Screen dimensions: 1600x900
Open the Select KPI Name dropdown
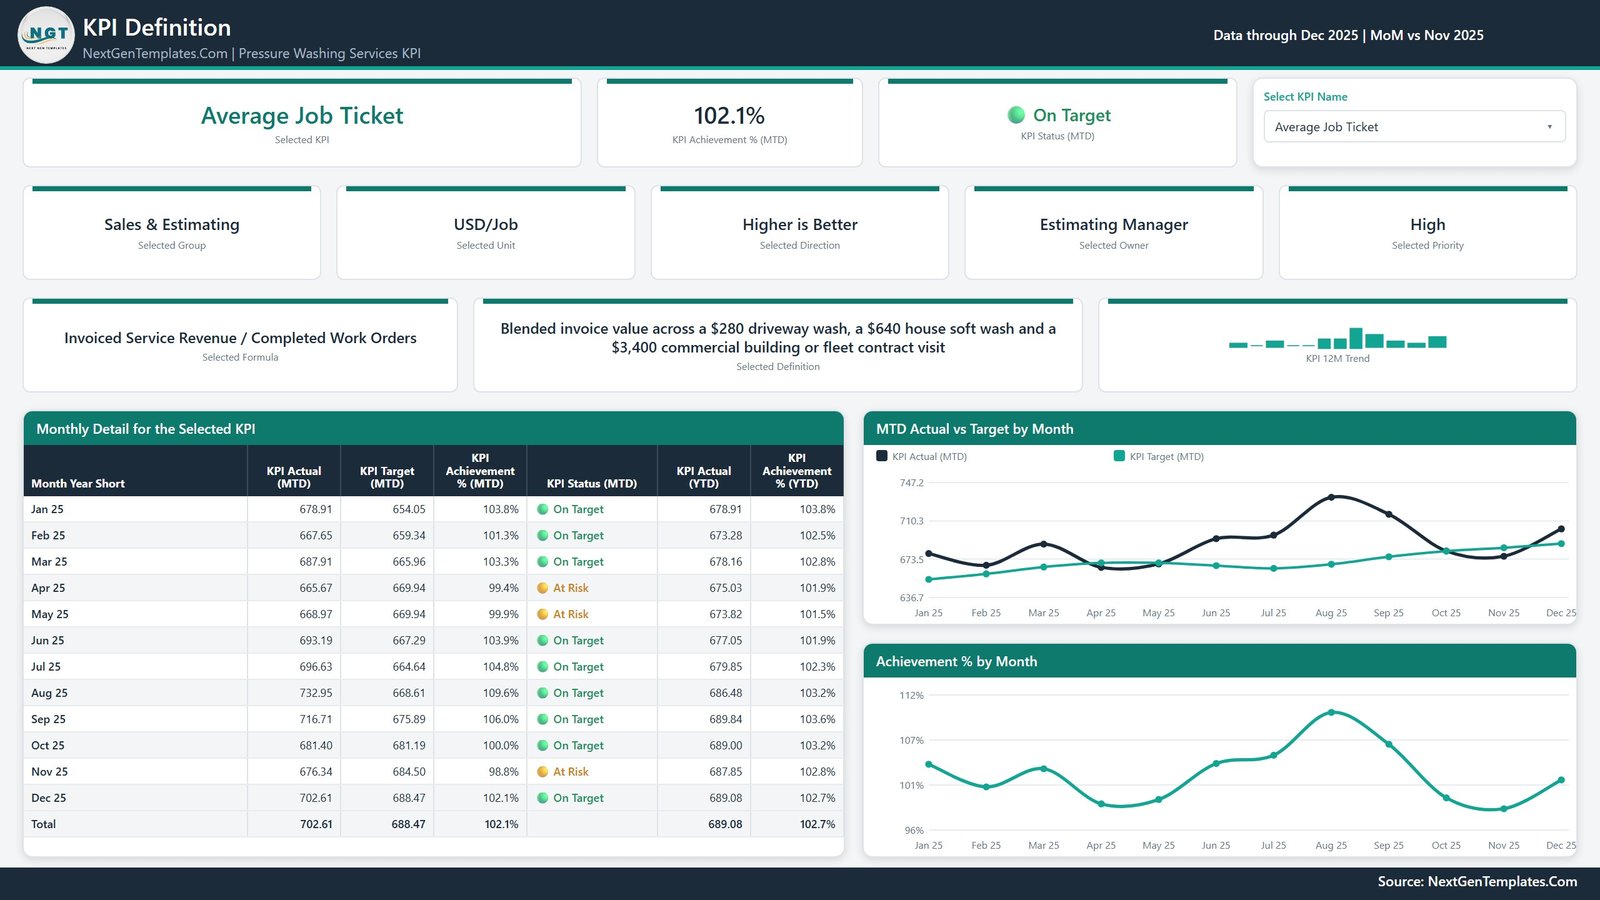(x=1414, y=127)
